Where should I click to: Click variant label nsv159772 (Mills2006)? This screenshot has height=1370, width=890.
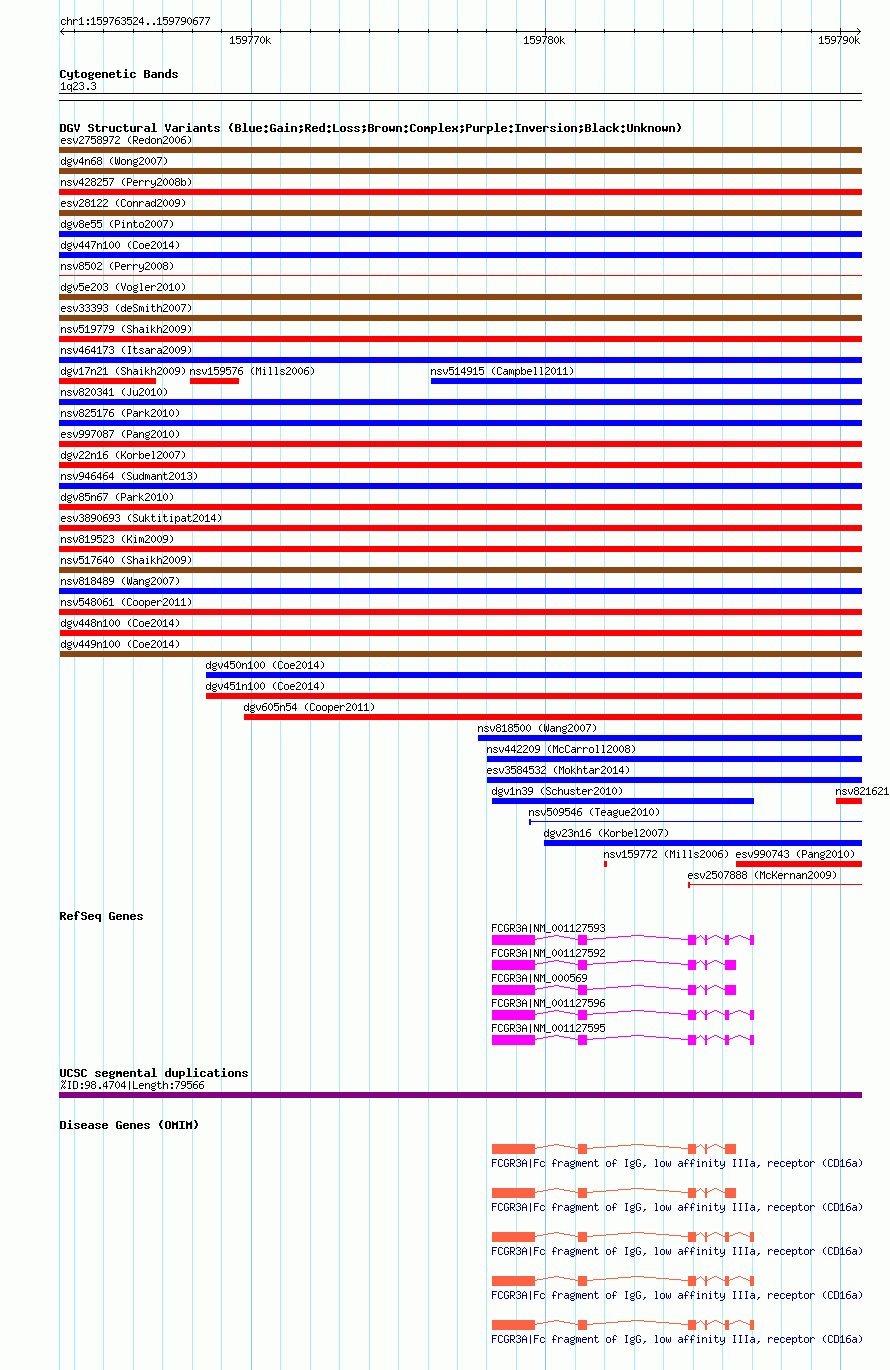point(666,854)
